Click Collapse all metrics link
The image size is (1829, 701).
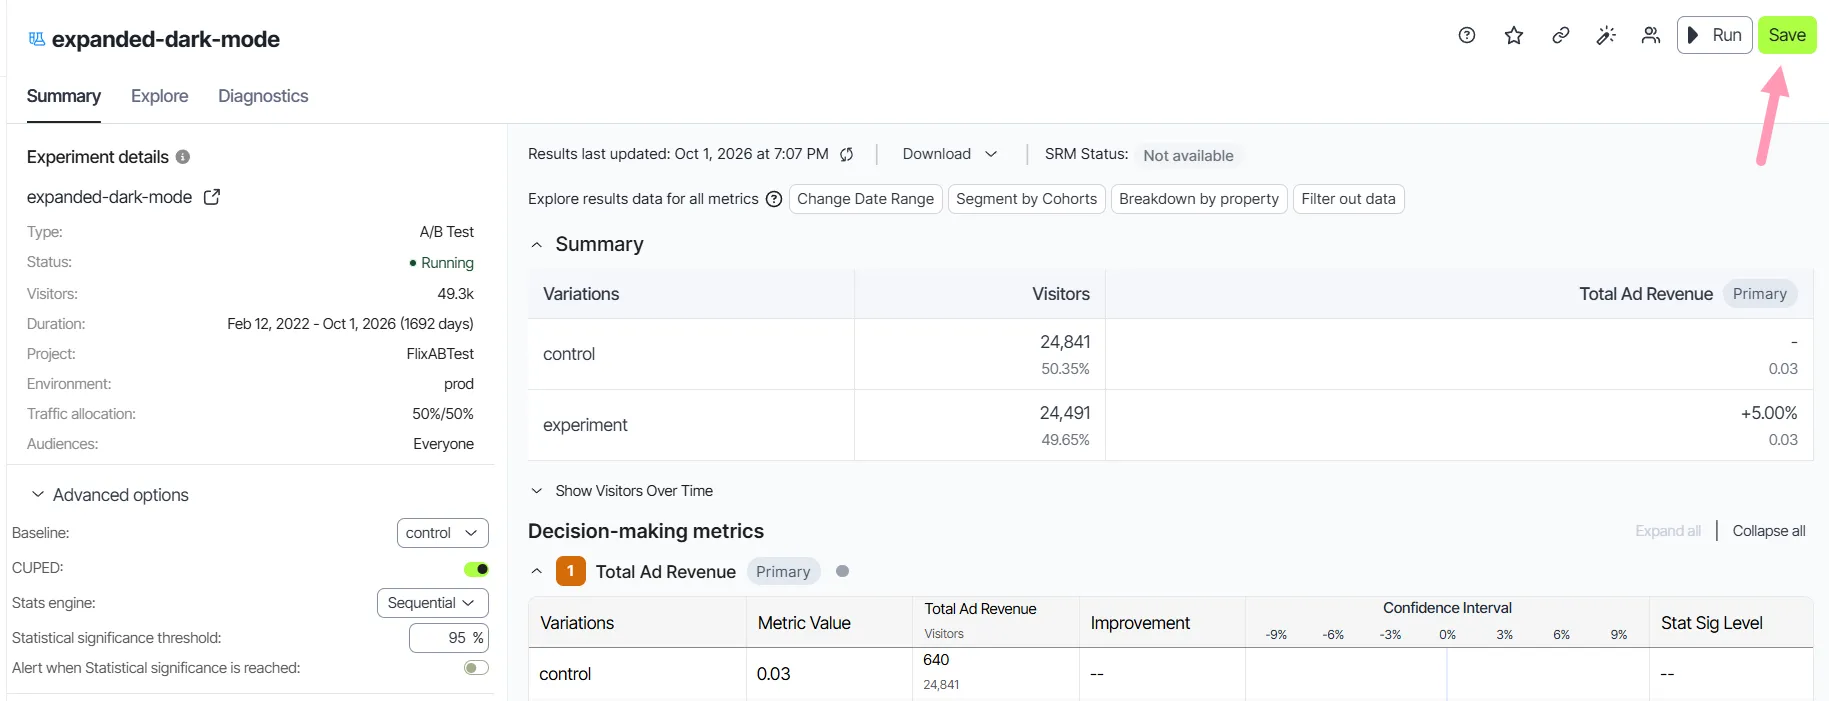[x=1769, y=531]
